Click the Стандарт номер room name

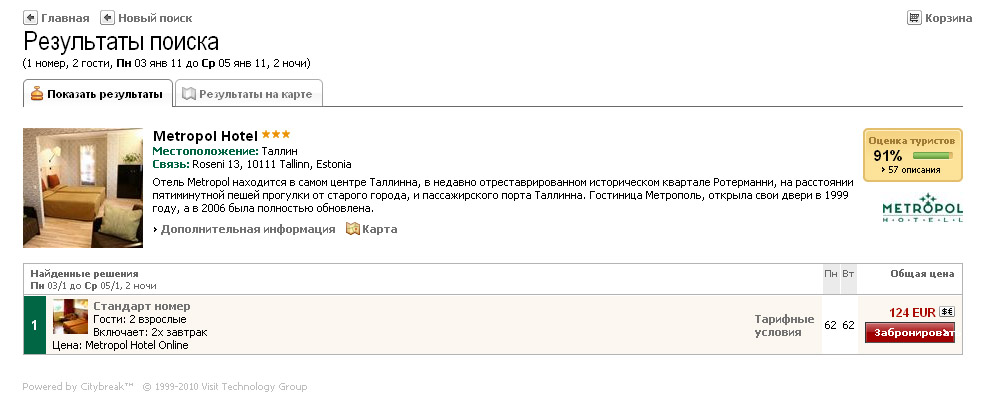[x=141, y=306]
